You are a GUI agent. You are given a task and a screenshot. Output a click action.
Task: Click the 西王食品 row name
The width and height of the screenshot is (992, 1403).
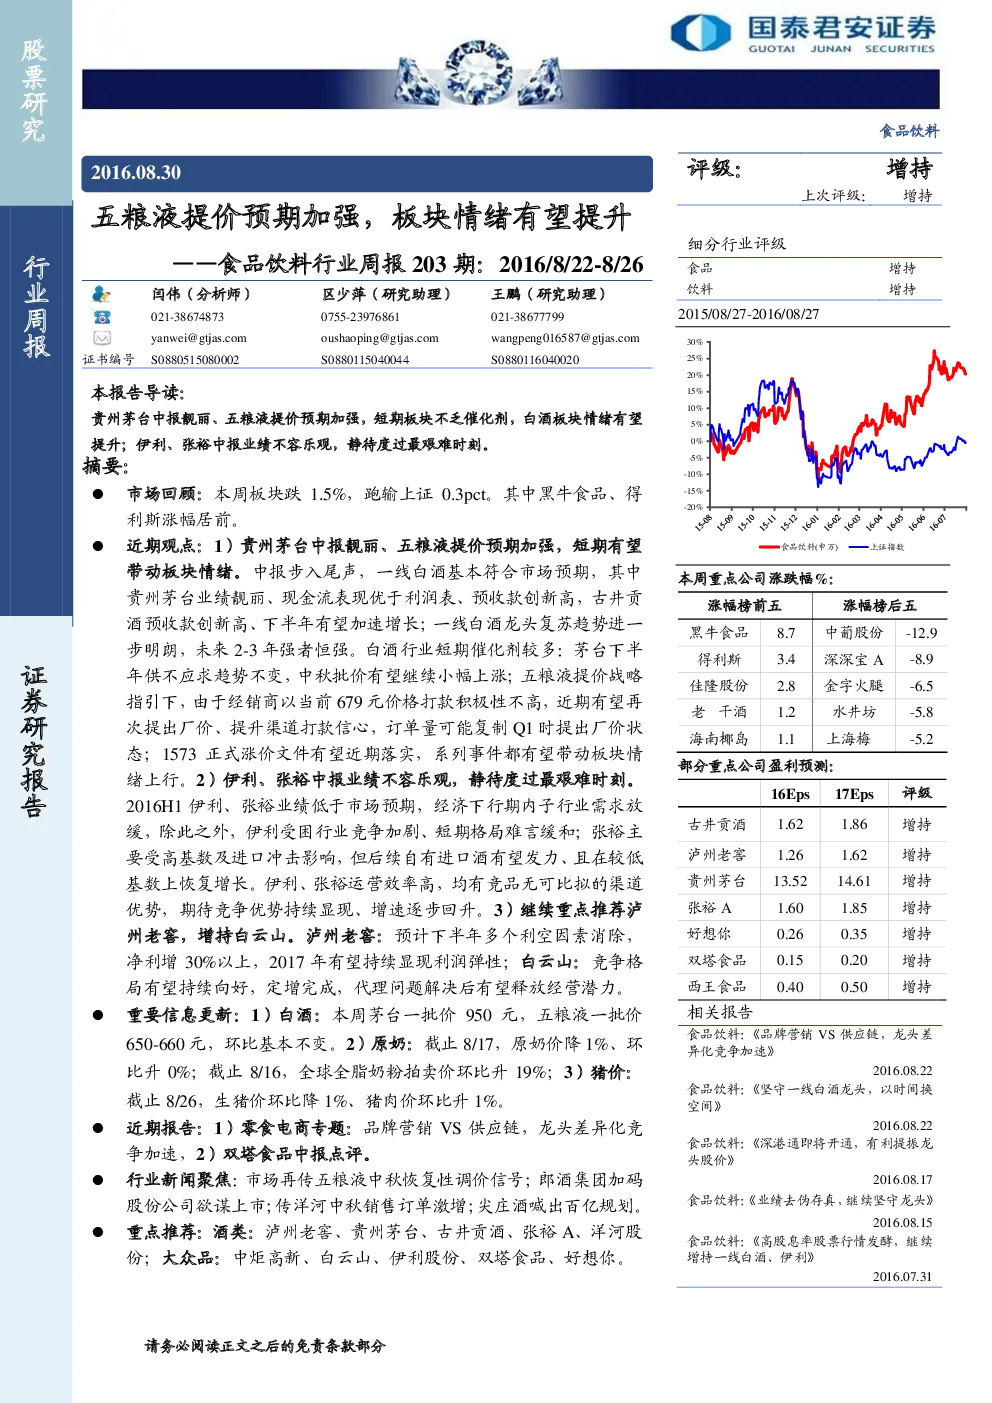tap(717, 987)
